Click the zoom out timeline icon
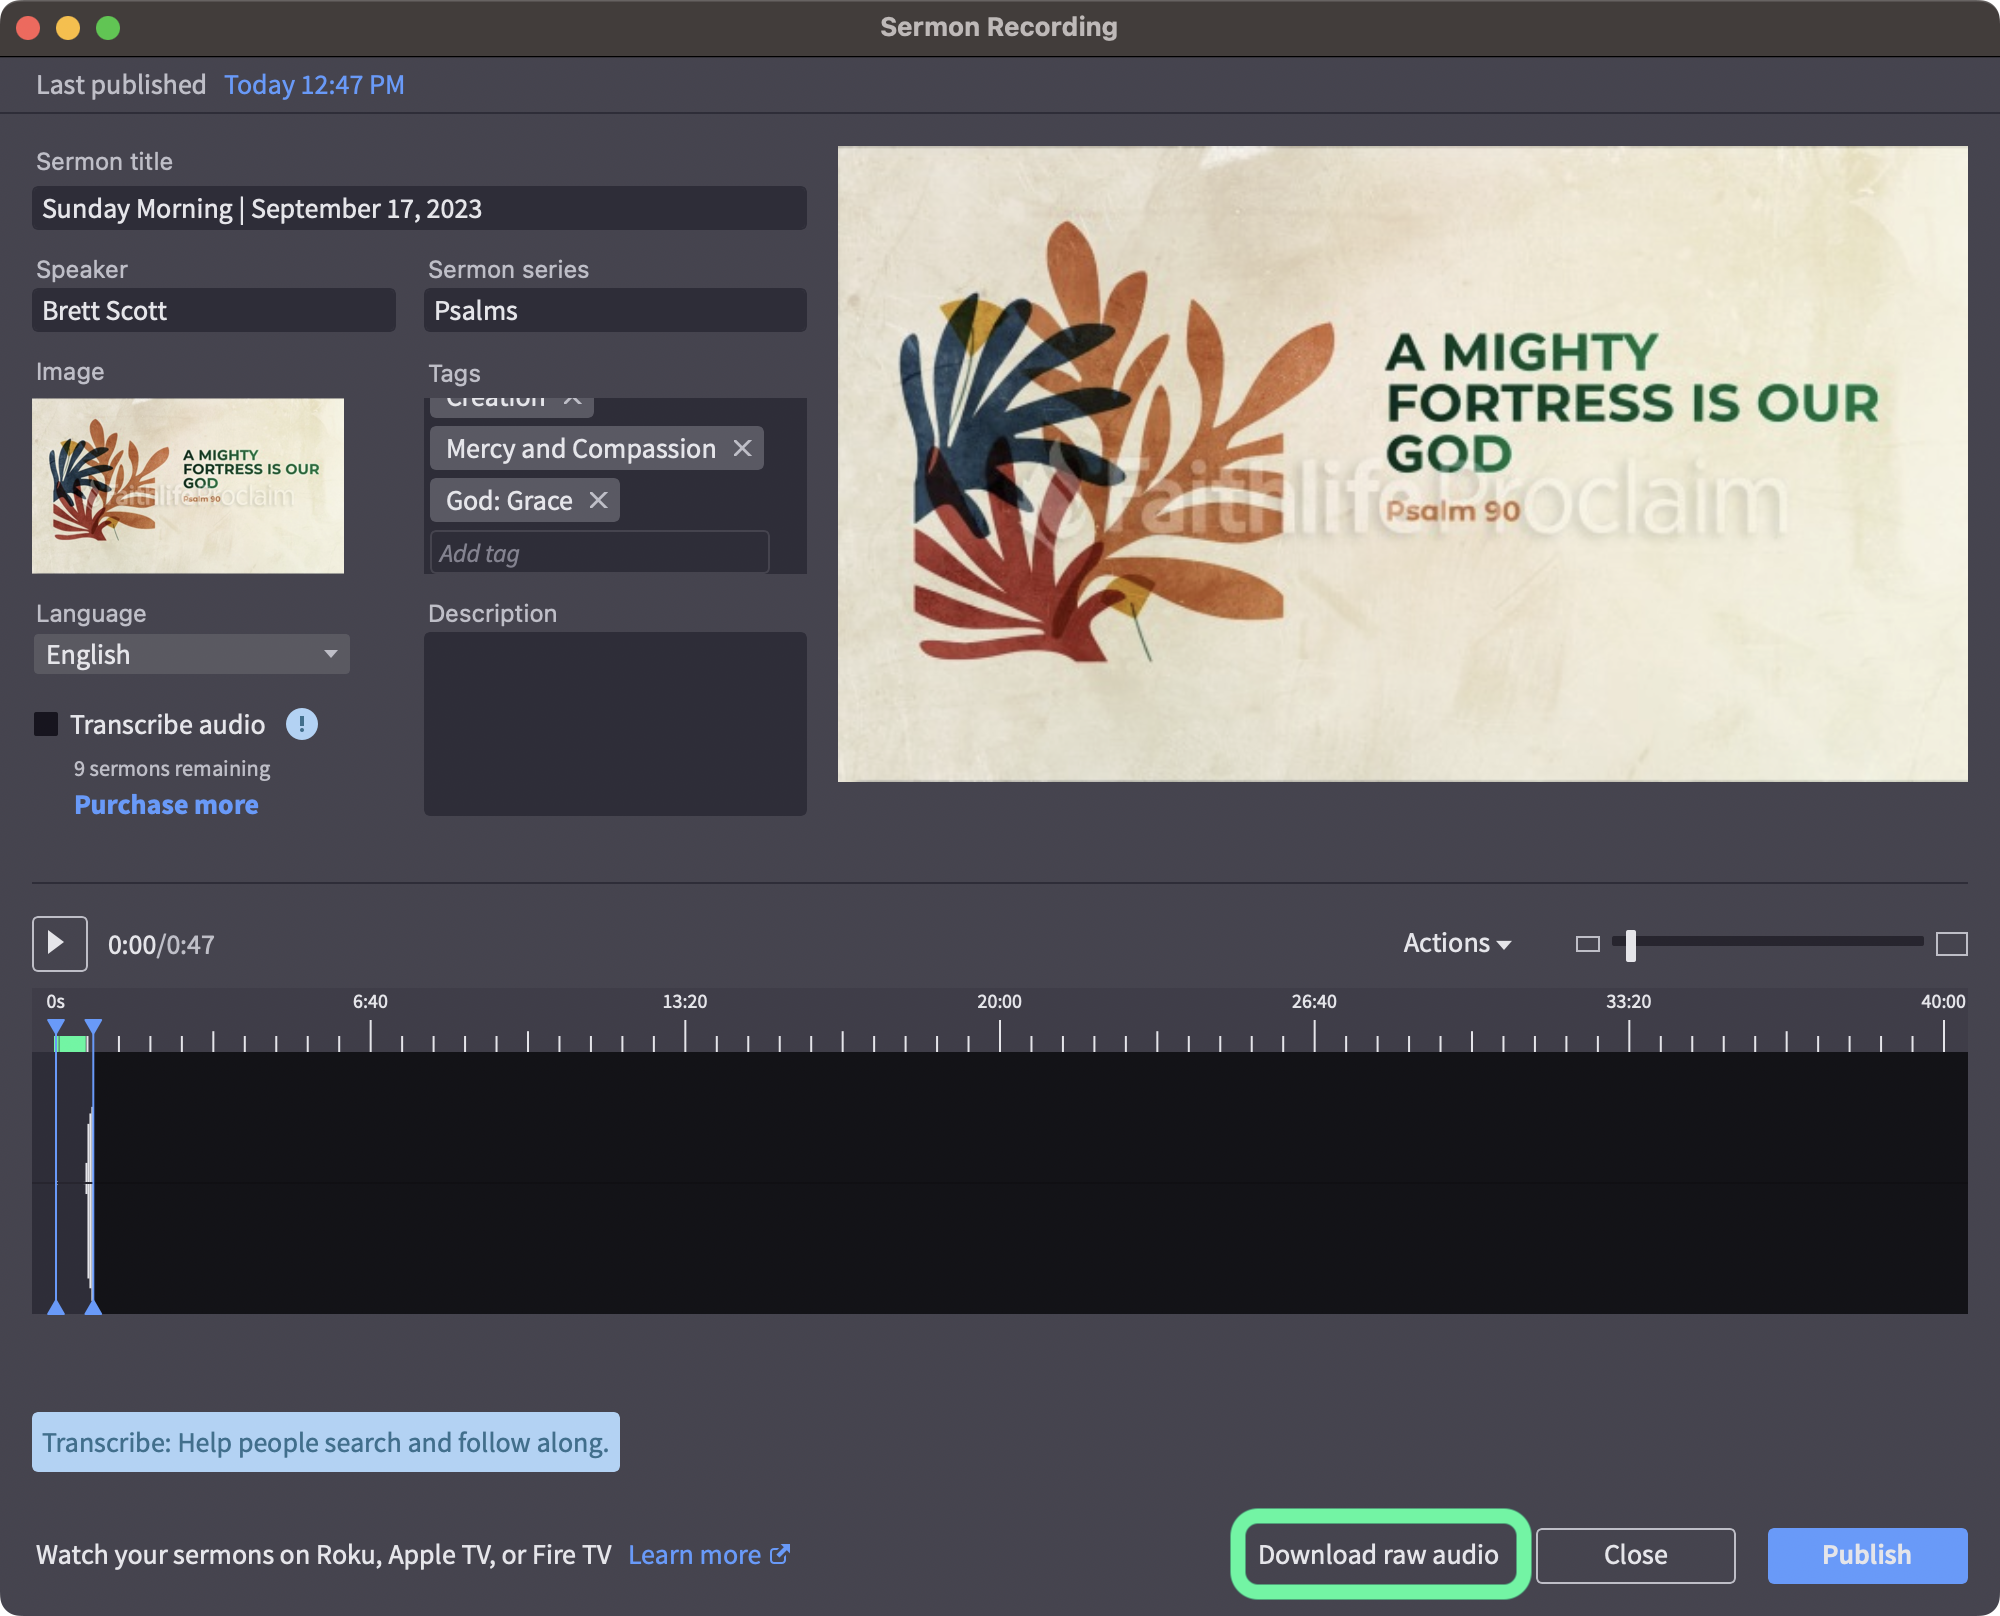Screen dimensions: 2000x1616 coord(1587,943)
